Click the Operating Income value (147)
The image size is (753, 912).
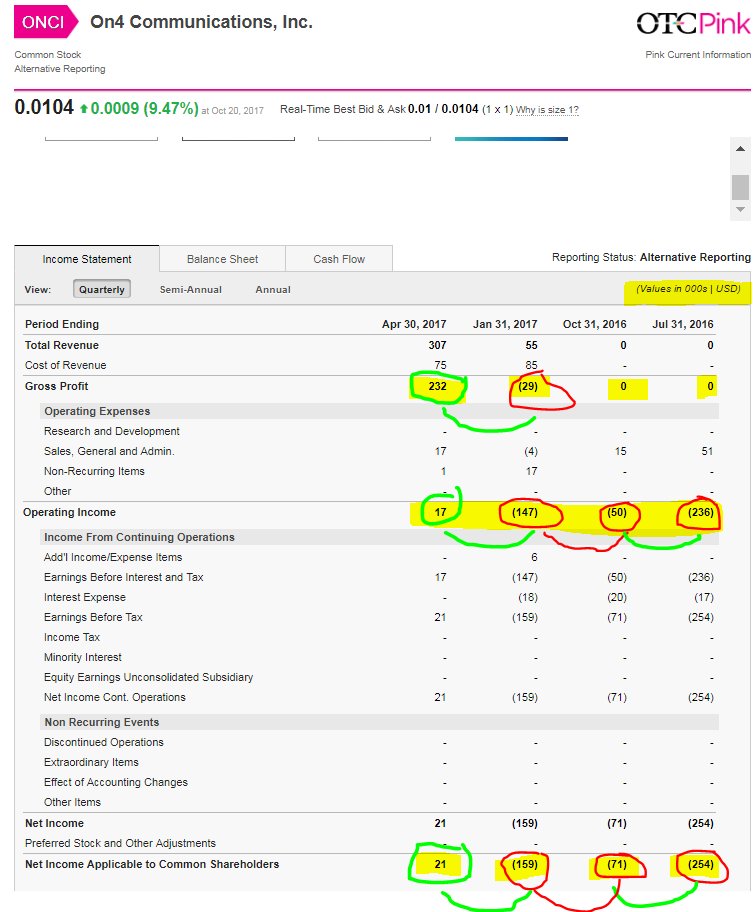pyautogui.click(x=524, y=512)
